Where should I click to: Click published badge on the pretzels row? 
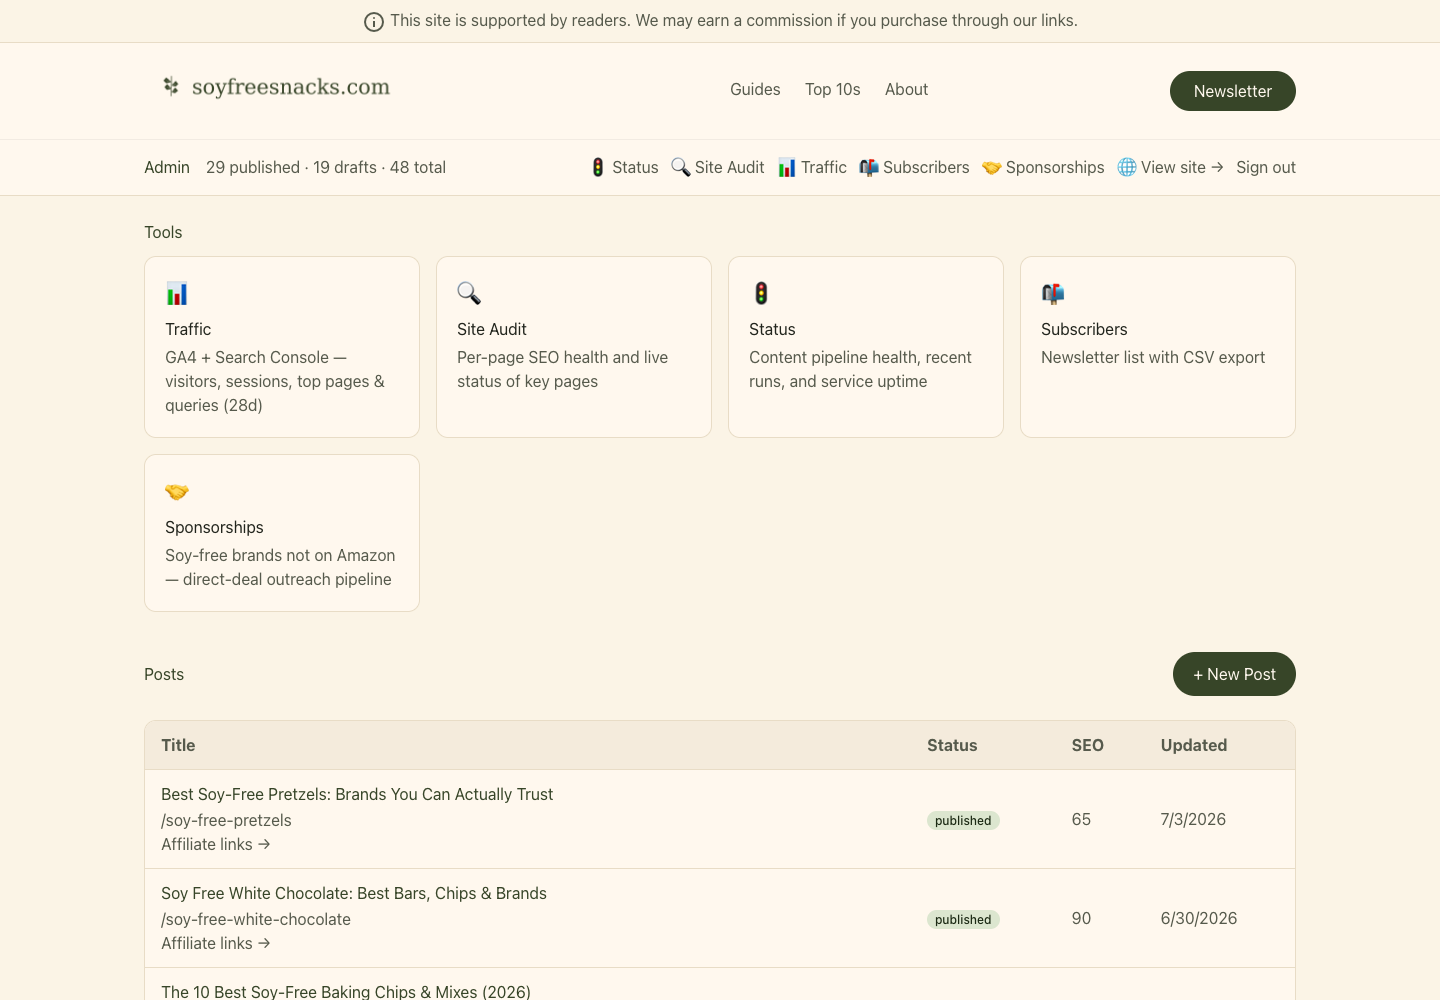(x=963, y=820)
